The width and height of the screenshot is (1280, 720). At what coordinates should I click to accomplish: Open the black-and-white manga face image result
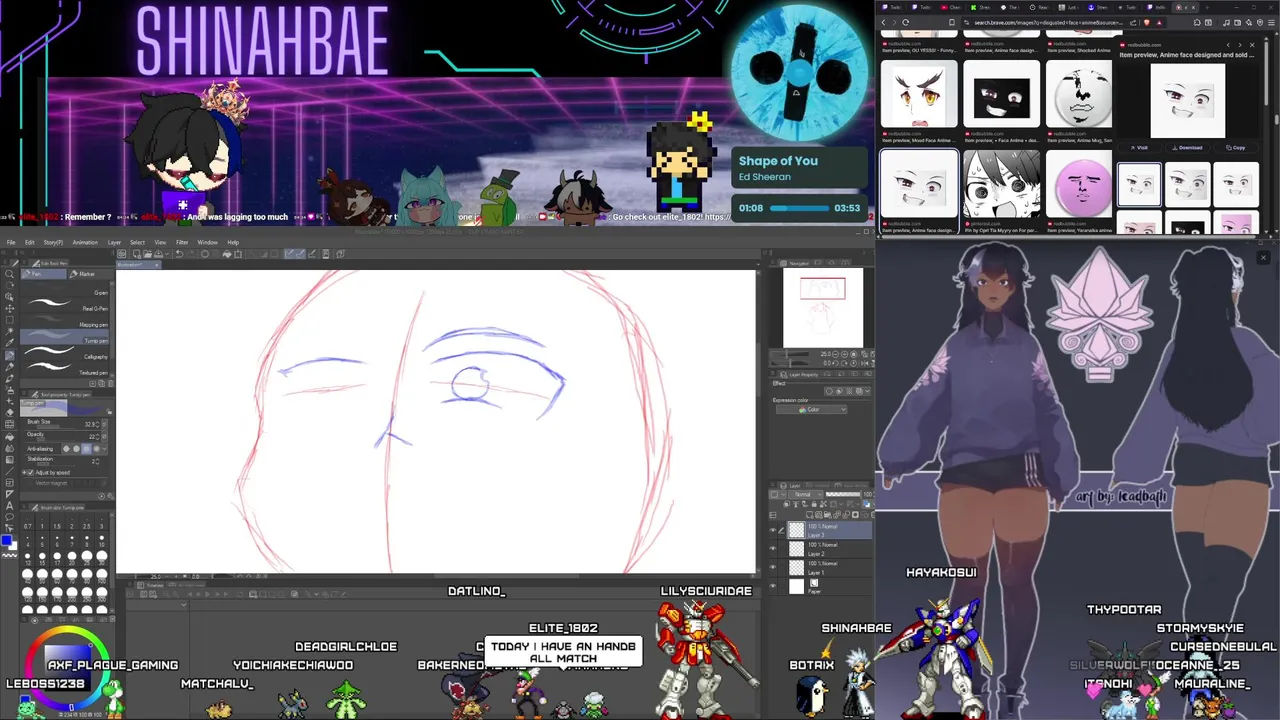[x=1001, y=185]
